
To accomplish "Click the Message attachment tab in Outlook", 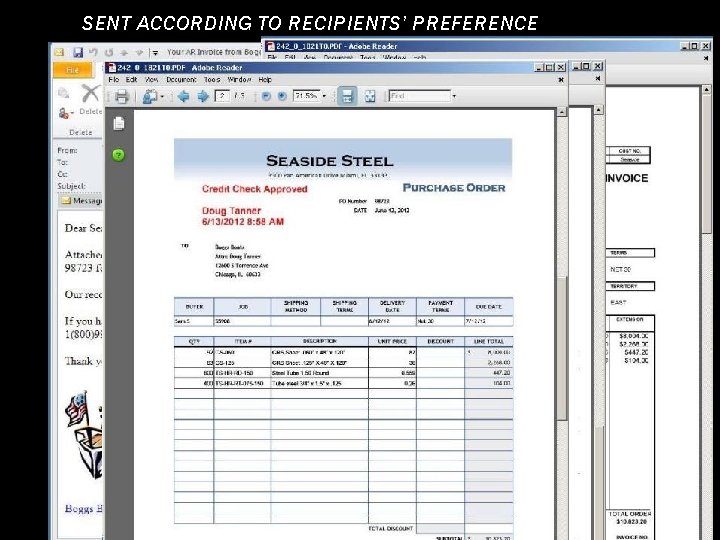I will 81,201.
